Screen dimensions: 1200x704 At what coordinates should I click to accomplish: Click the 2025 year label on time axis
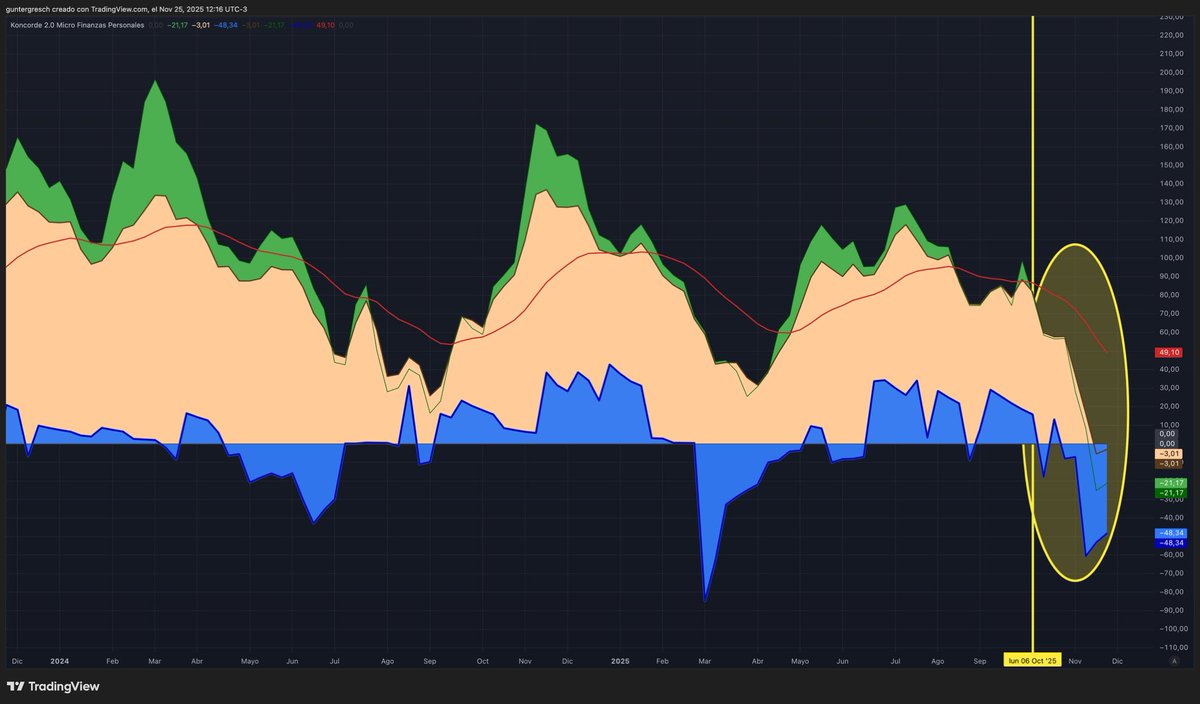click(620, 661)
